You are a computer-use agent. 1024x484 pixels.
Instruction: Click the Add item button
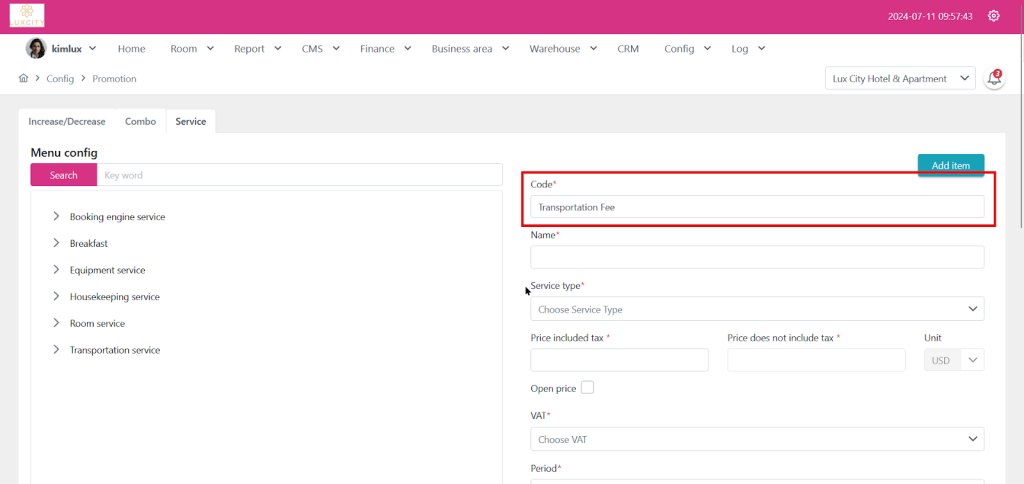tap(950, 165)
